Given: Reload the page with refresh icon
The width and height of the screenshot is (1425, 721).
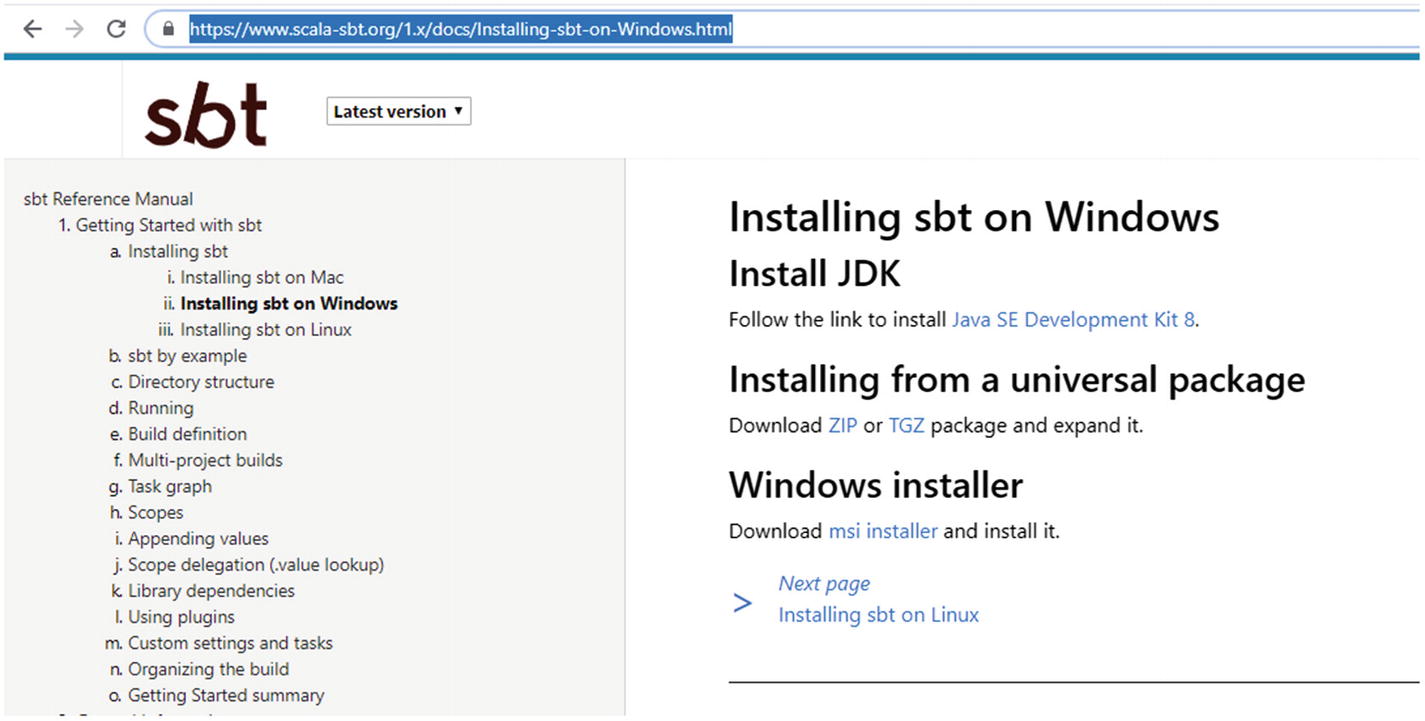Looking at the screenshot, I should [x=116, y=29].
